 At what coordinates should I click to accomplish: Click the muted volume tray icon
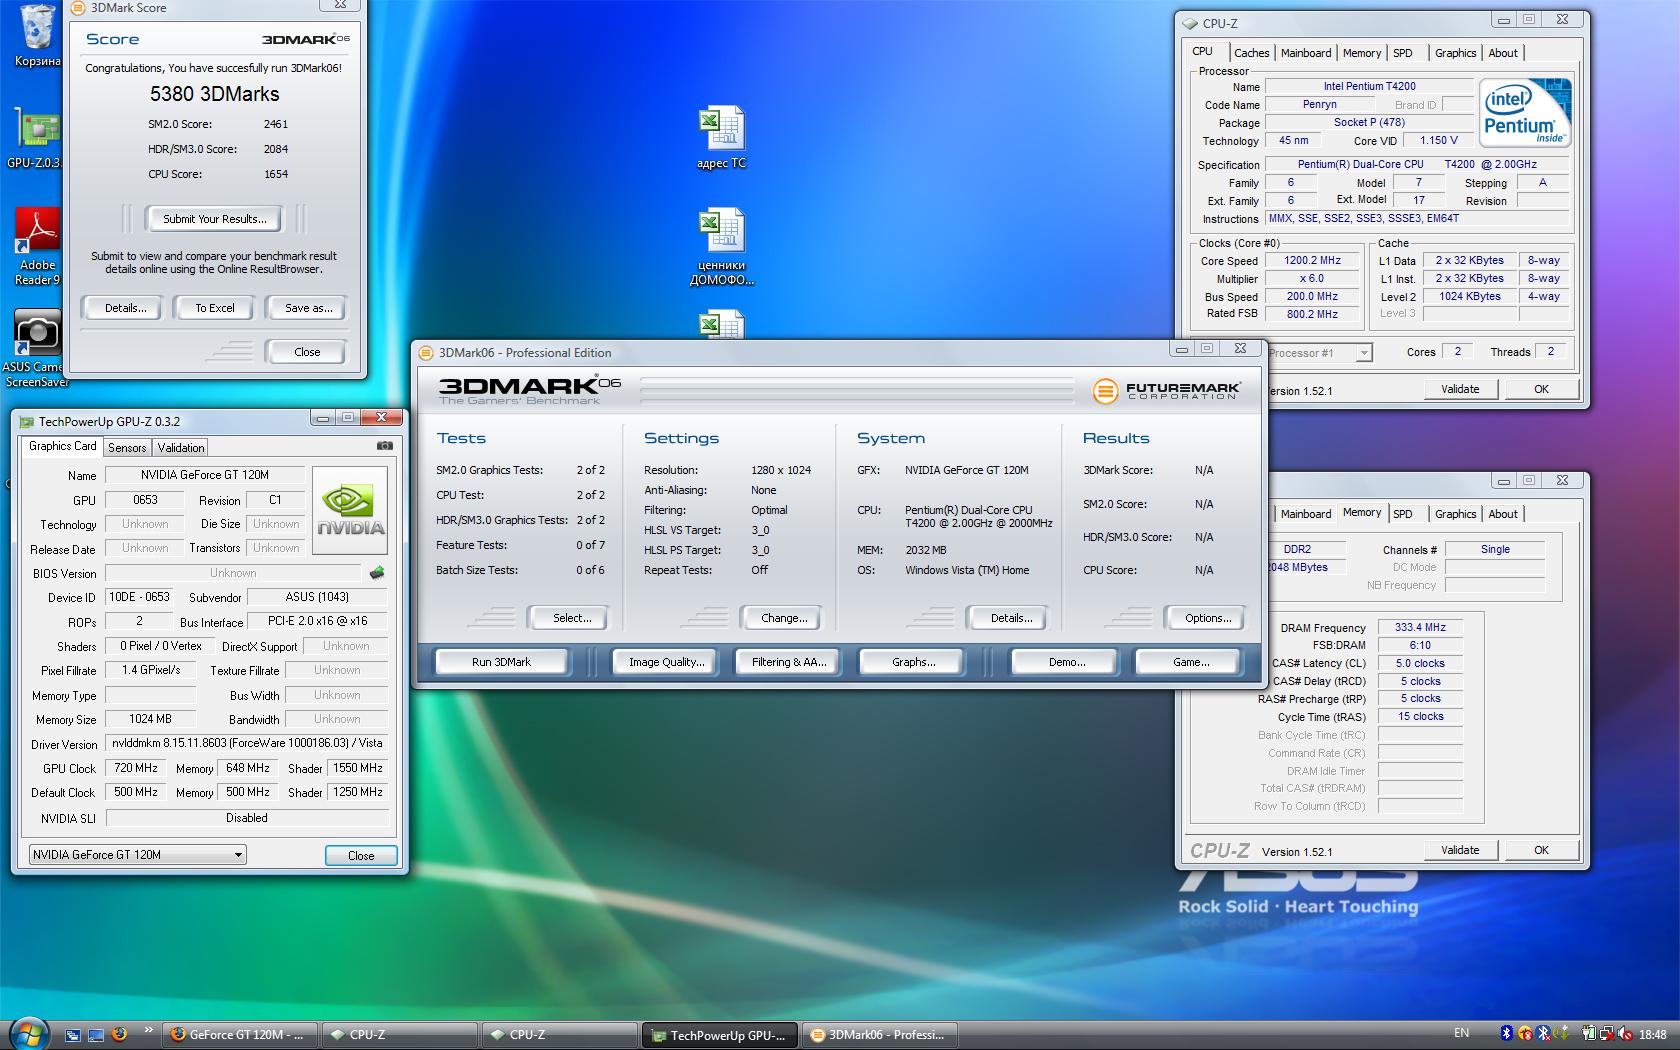pyautogui.click(x=1625, y=1033)
